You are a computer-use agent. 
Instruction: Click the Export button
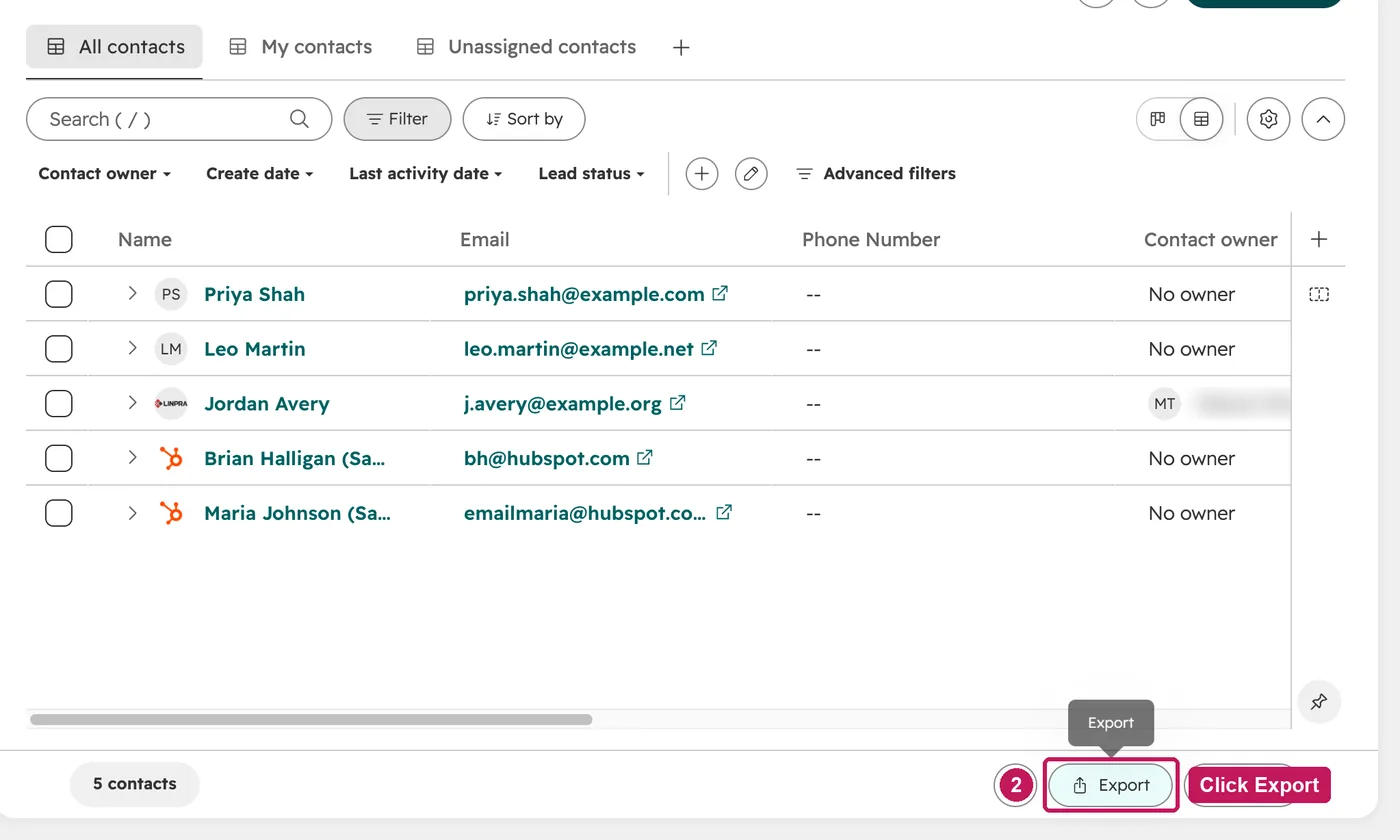1110,785
